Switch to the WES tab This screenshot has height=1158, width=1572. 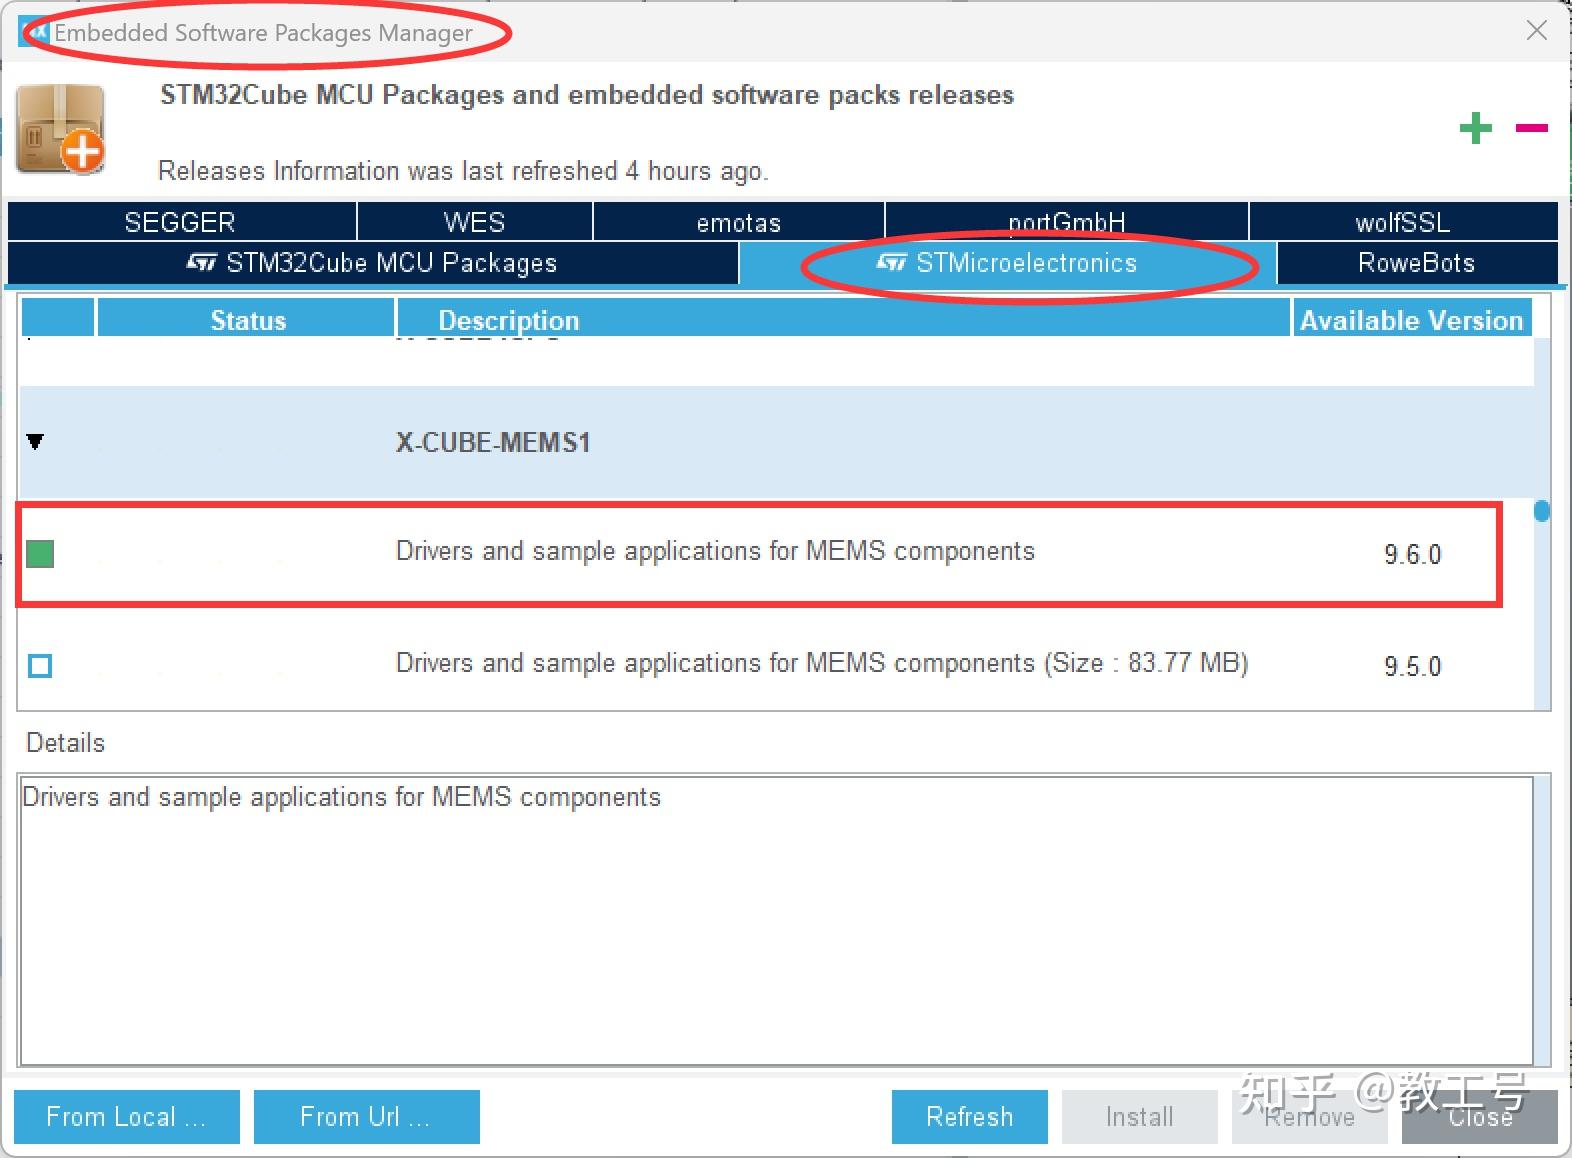coord(475,222)
